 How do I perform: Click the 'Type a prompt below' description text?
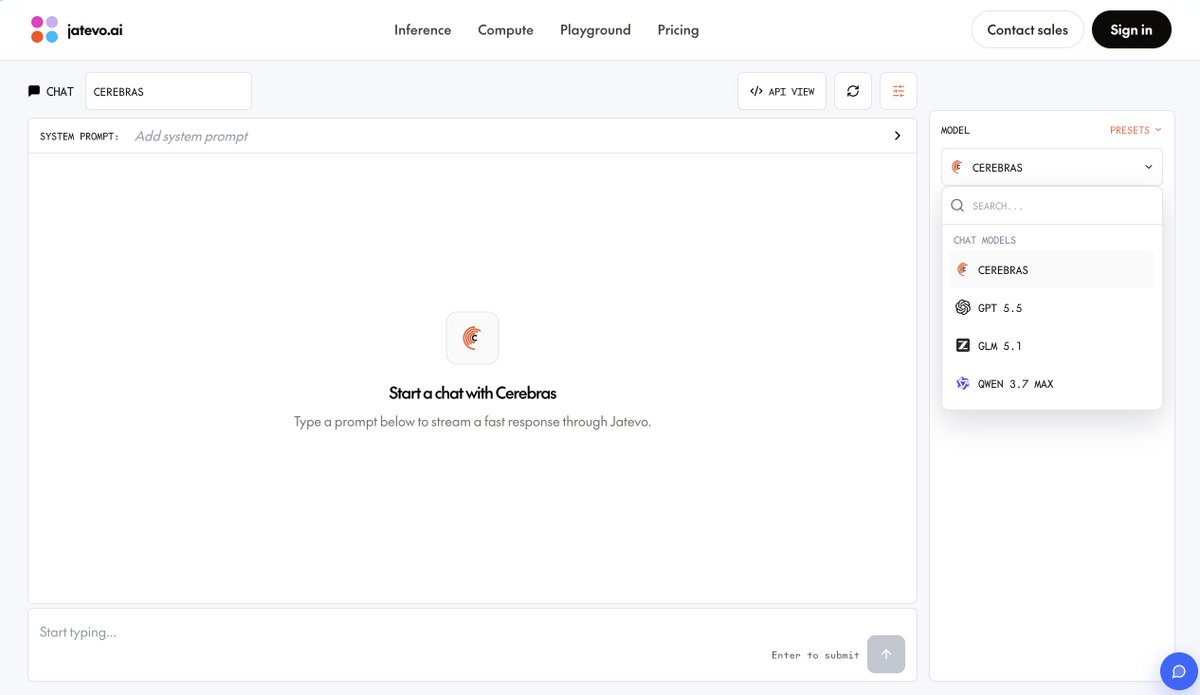click(472, 422)
